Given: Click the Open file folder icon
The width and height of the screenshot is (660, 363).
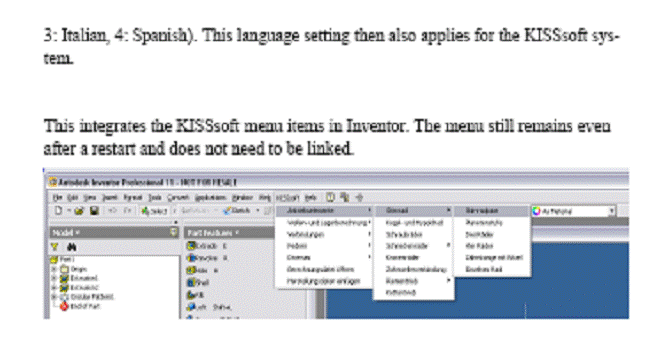Looking at the screenshot, I should (x=79, y=211).
